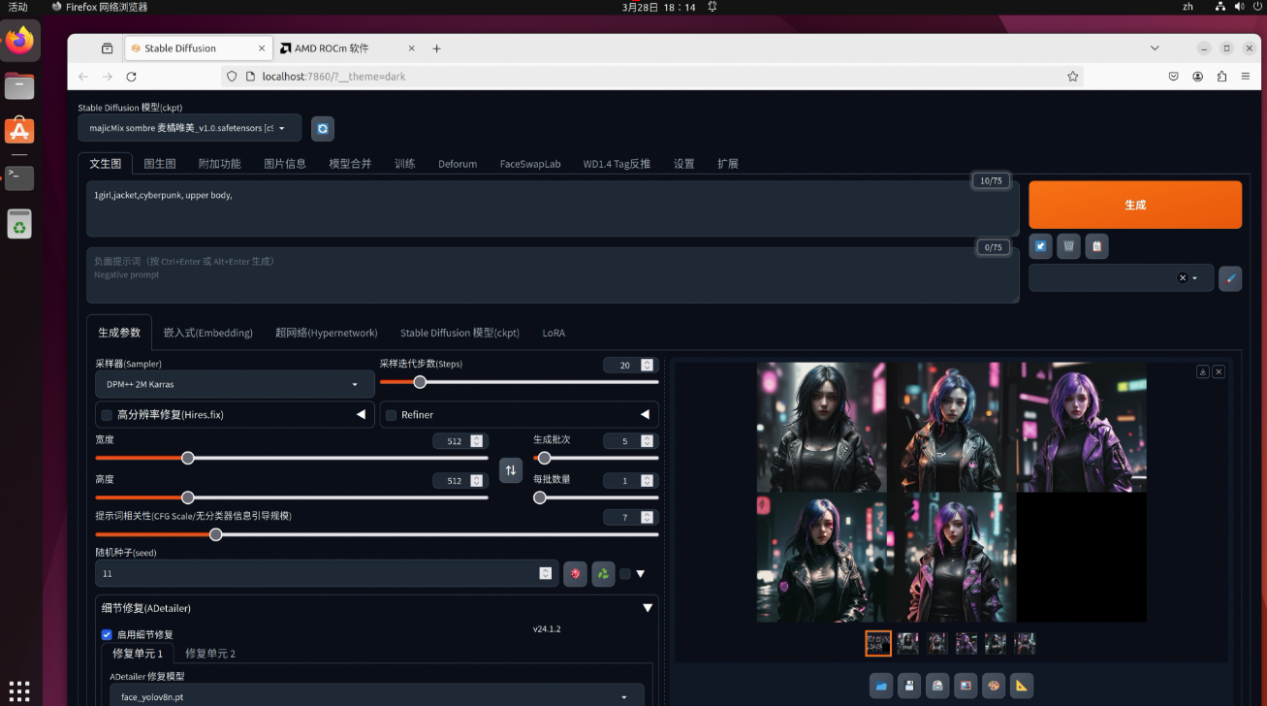Click the CFG Scale slider handle
1267x706 pixels.
[x=215, y=534]
